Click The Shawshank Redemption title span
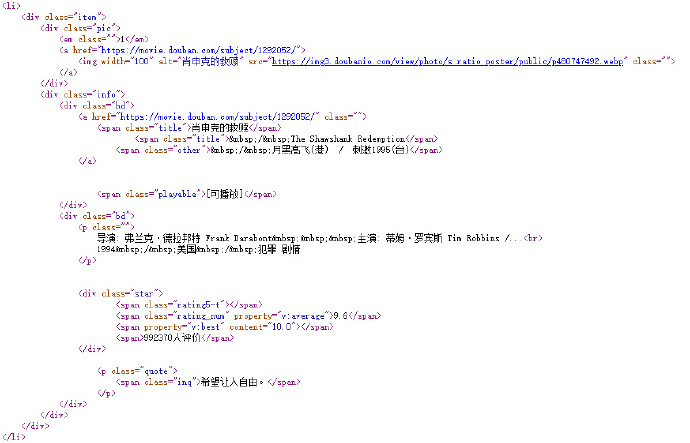690x443 pixels. click(x=286, y=139)
